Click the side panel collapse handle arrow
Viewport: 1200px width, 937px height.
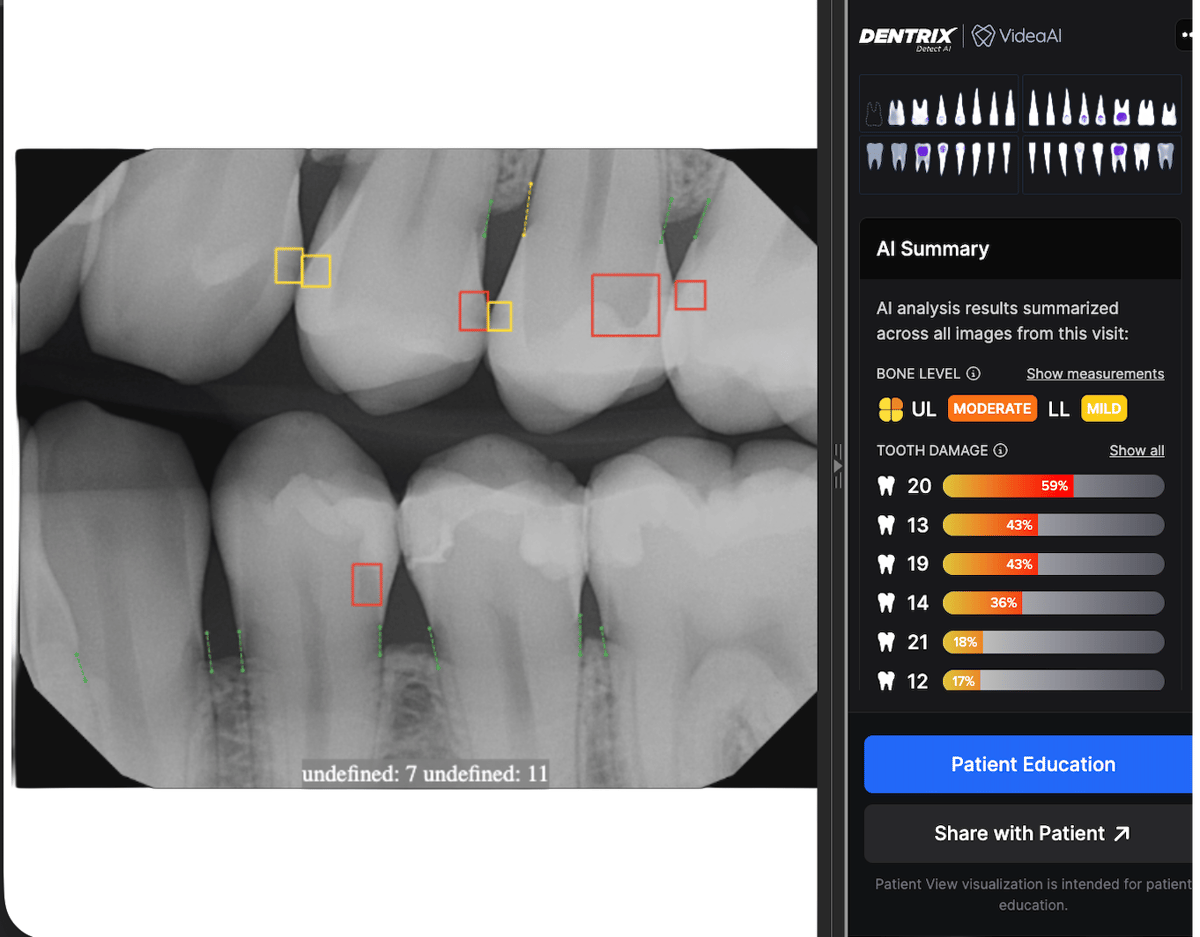(x=838, y=466)
